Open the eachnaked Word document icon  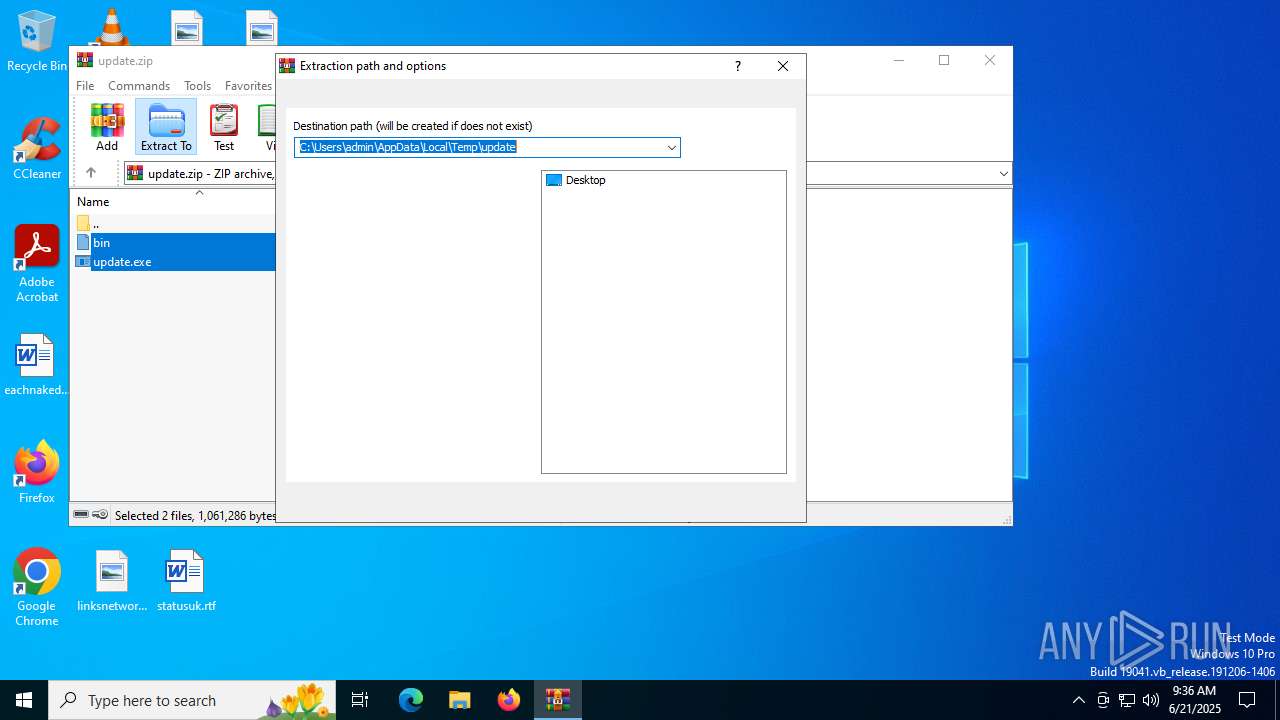(x=36, y=365)
